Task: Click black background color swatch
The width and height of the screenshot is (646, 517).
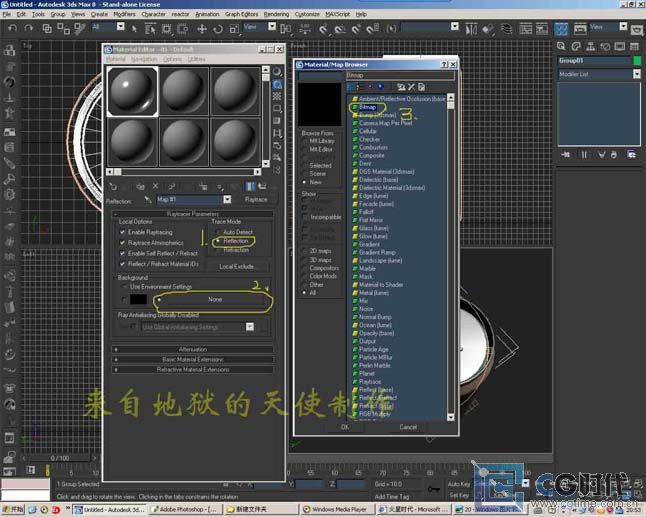Action: point(138,299)
